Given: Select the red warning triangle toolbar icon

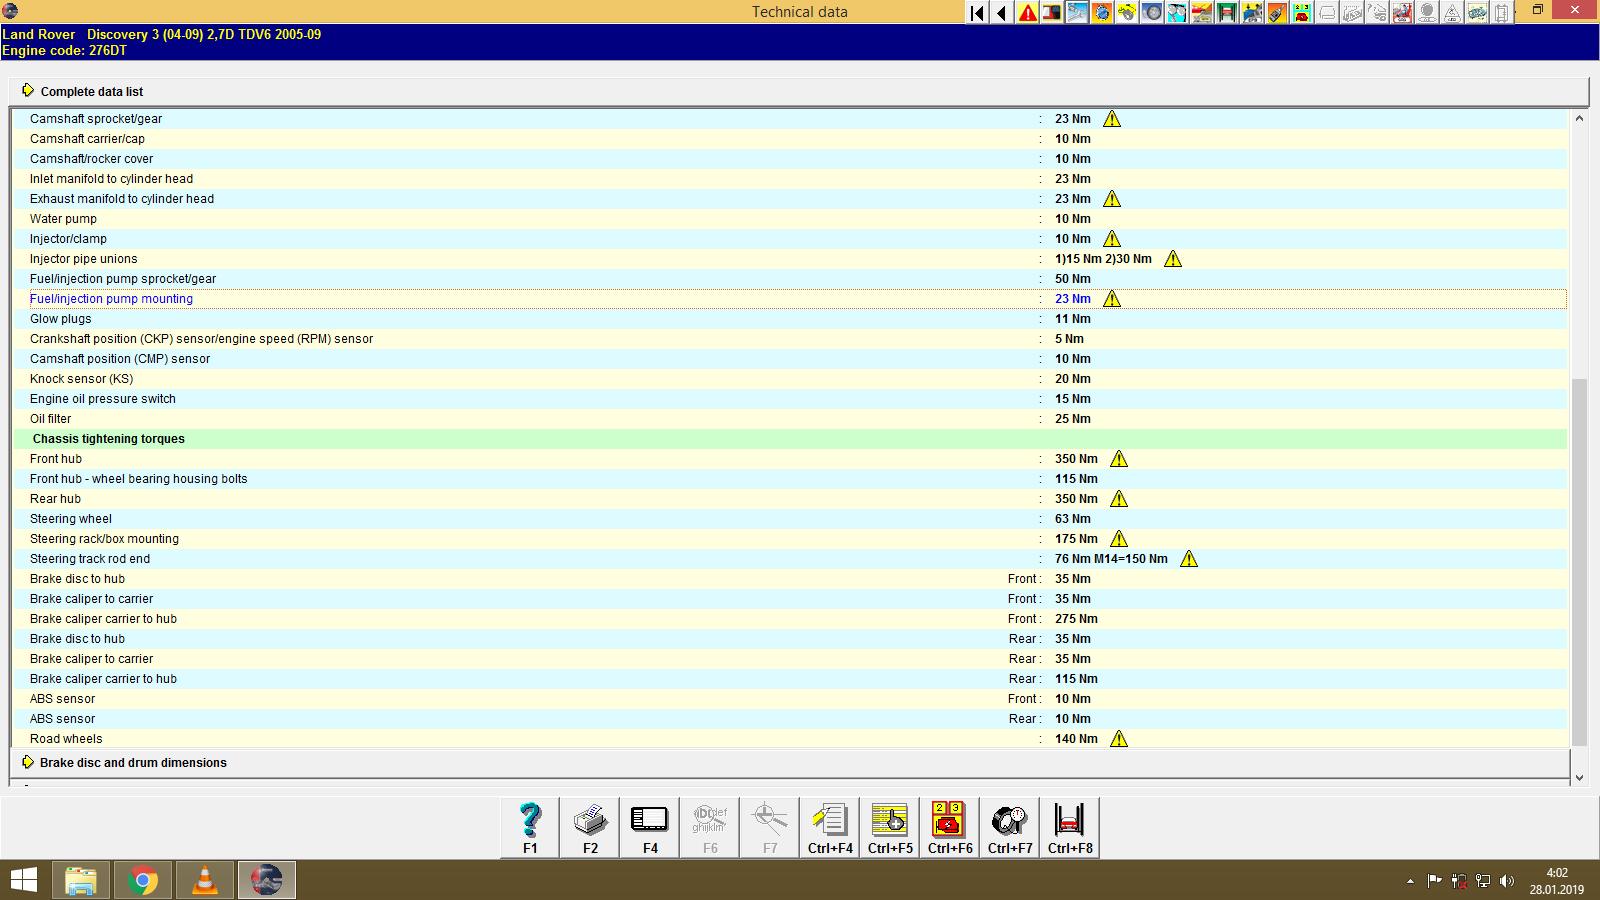Looking at the screenshot, I should pos(1026,12).
